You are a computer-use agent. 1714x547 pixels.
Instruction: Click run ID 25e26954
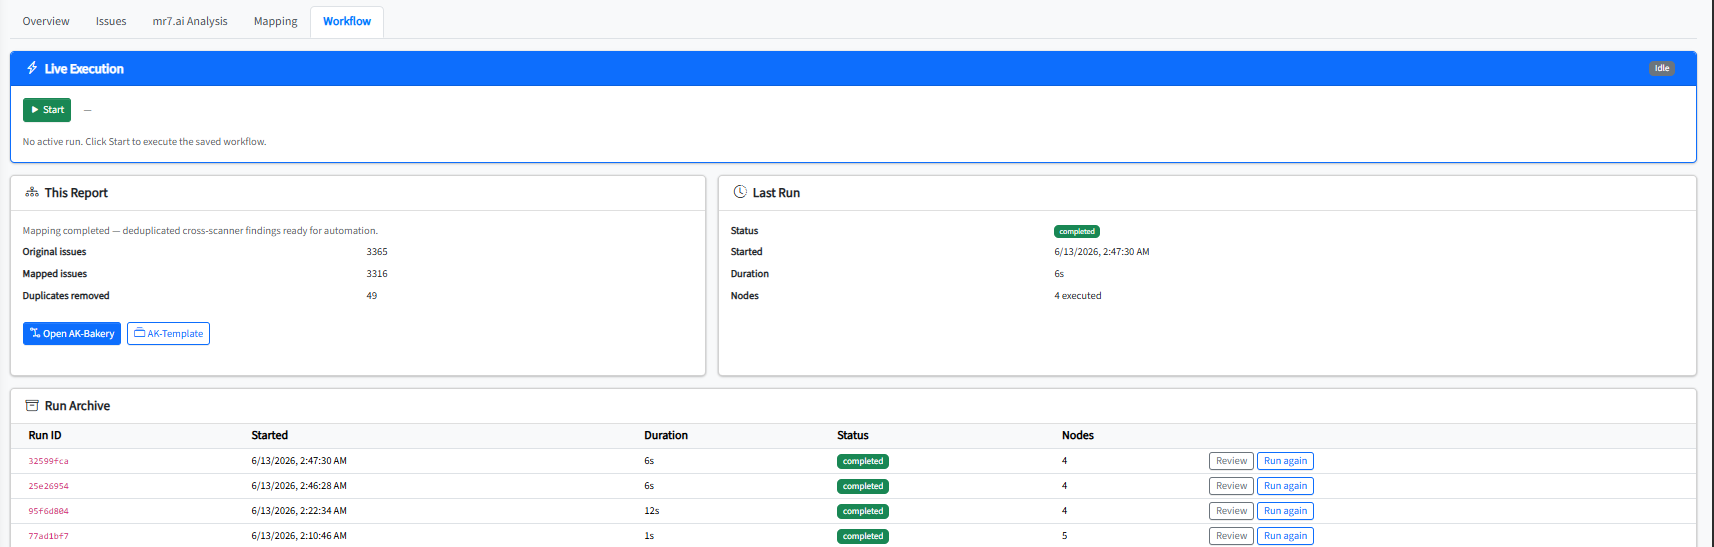[x=48, y=486]
